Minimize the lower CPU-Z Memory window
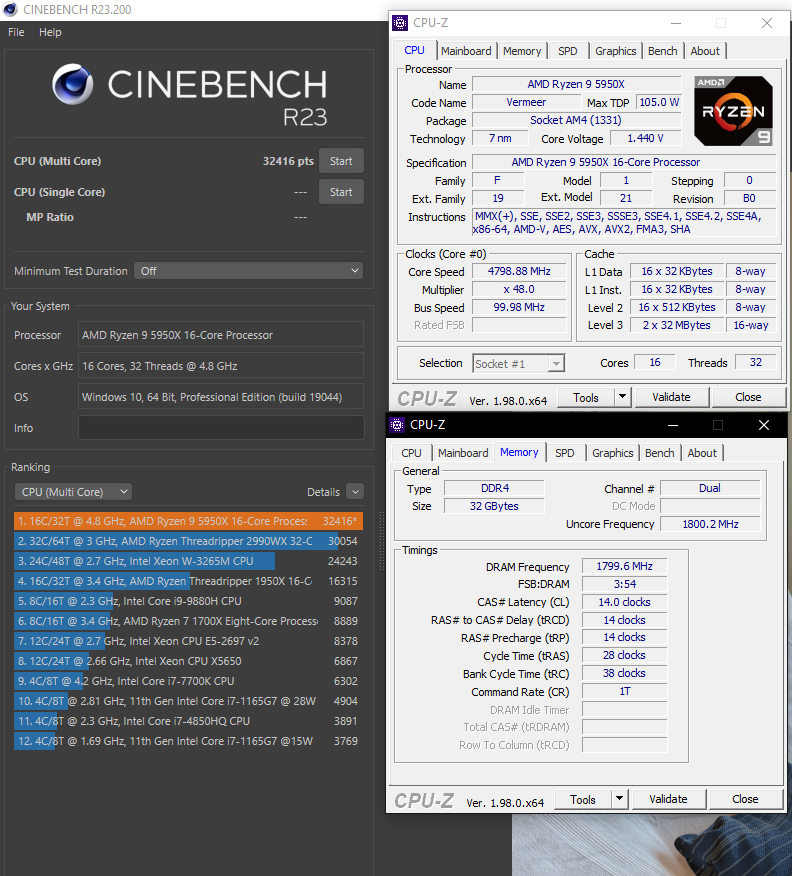This screenshot has width=792, height=876. pyautogui.click(x=673, y=425)
